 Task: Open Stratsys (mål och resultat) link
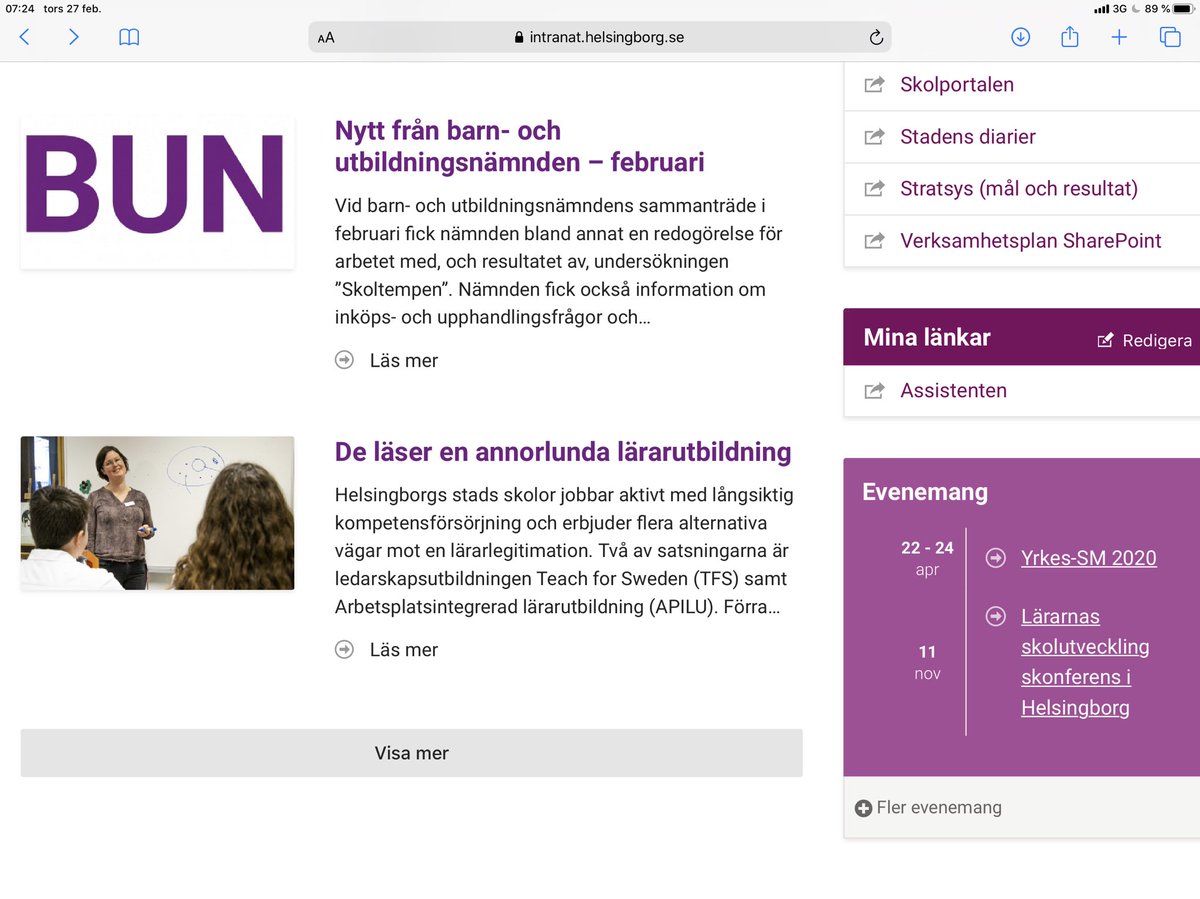(1019, 189)
